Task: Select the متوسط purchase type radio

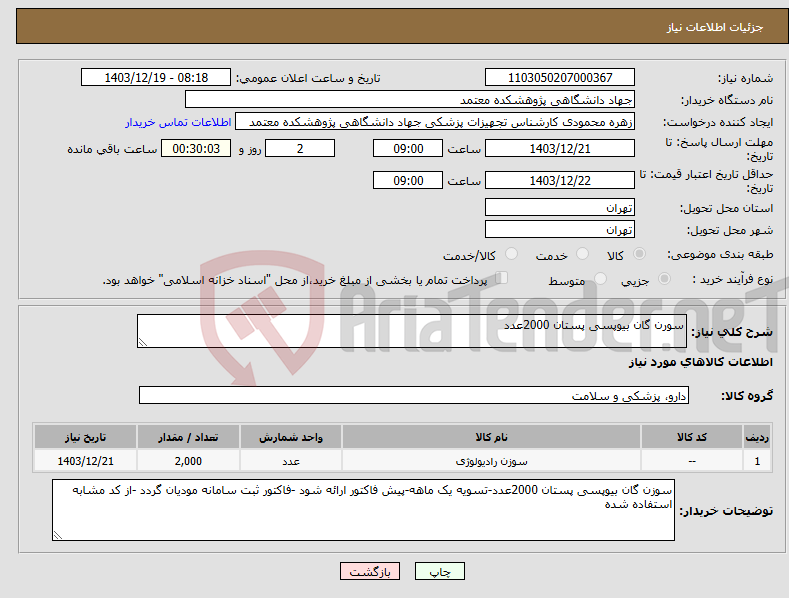Action: pyautogui.click(x=600, y=278)
